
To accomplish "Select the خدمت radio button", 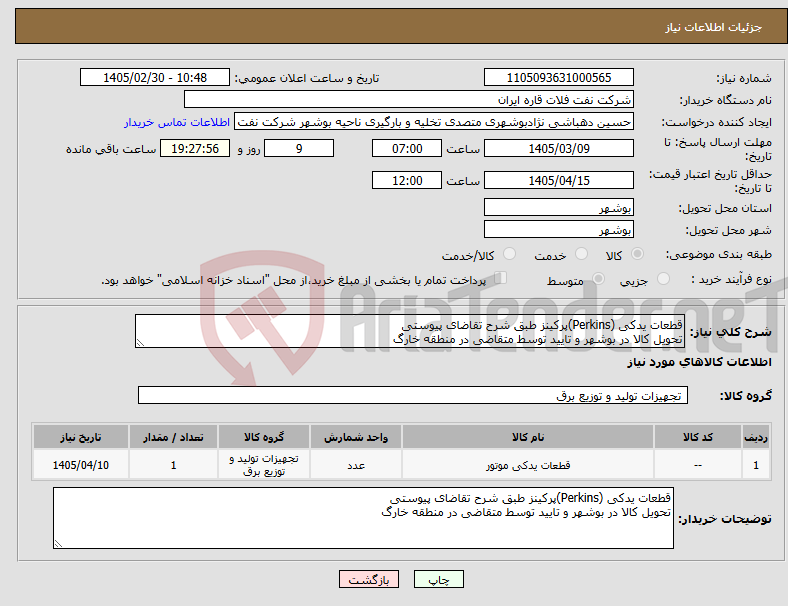I will (x=581, y=254).
